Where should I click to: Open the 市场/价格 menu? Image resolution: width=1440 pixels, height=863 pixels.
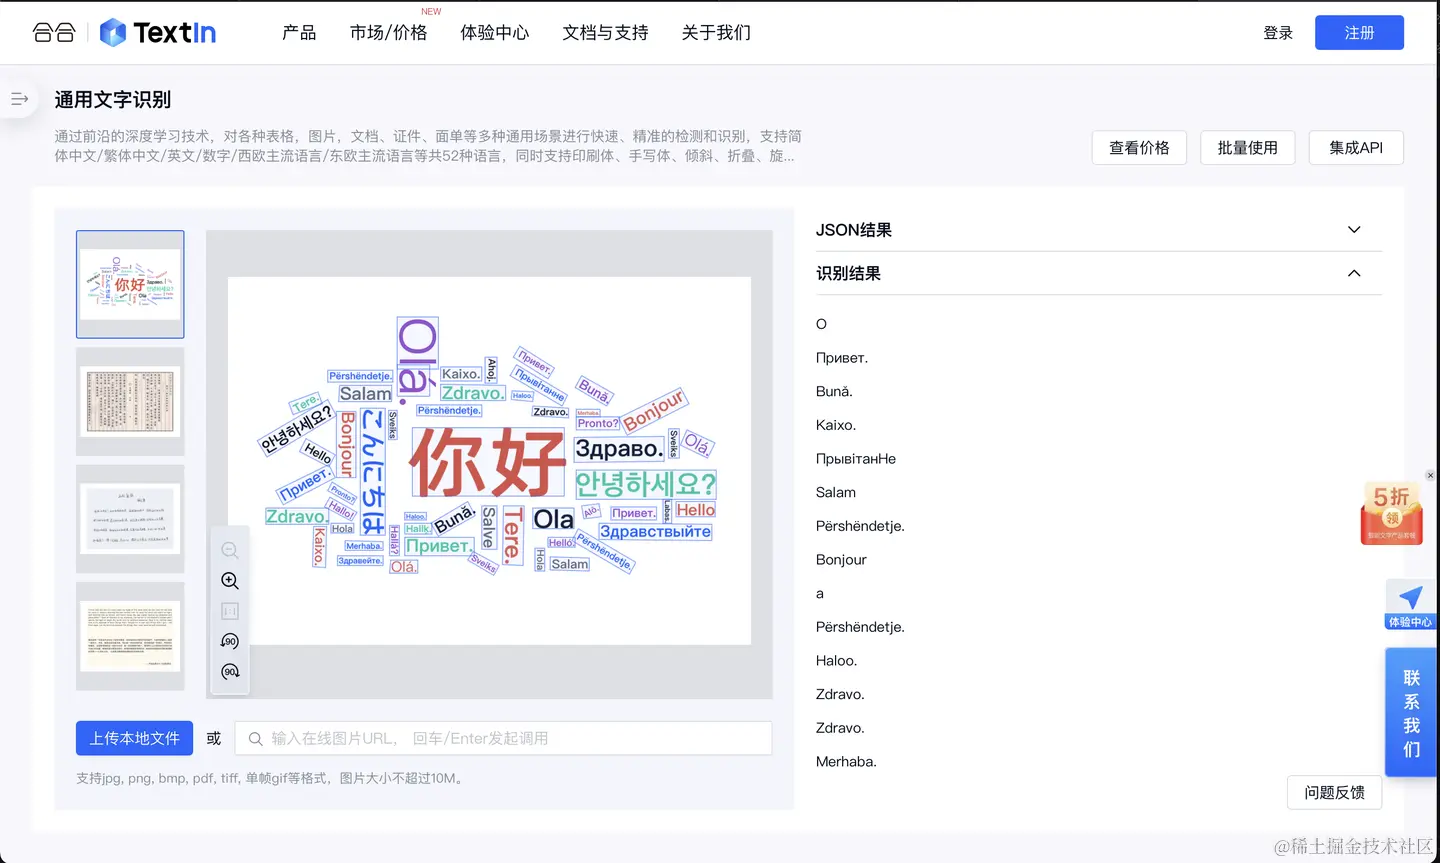click(x=388, y=33)
